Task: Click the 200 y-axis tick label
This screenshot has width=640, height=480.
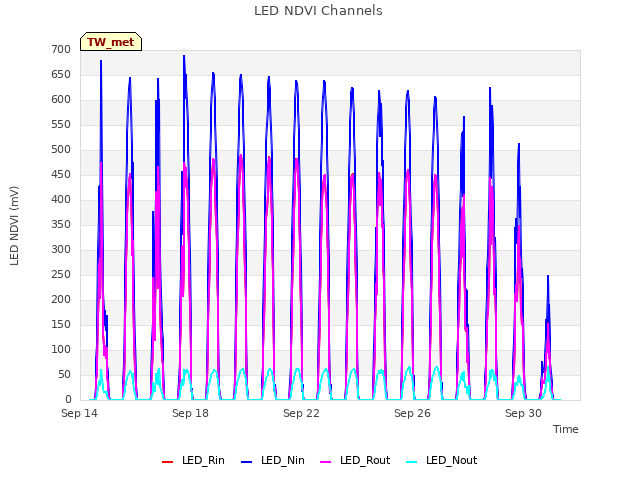Action: click(x=61, y=300)
